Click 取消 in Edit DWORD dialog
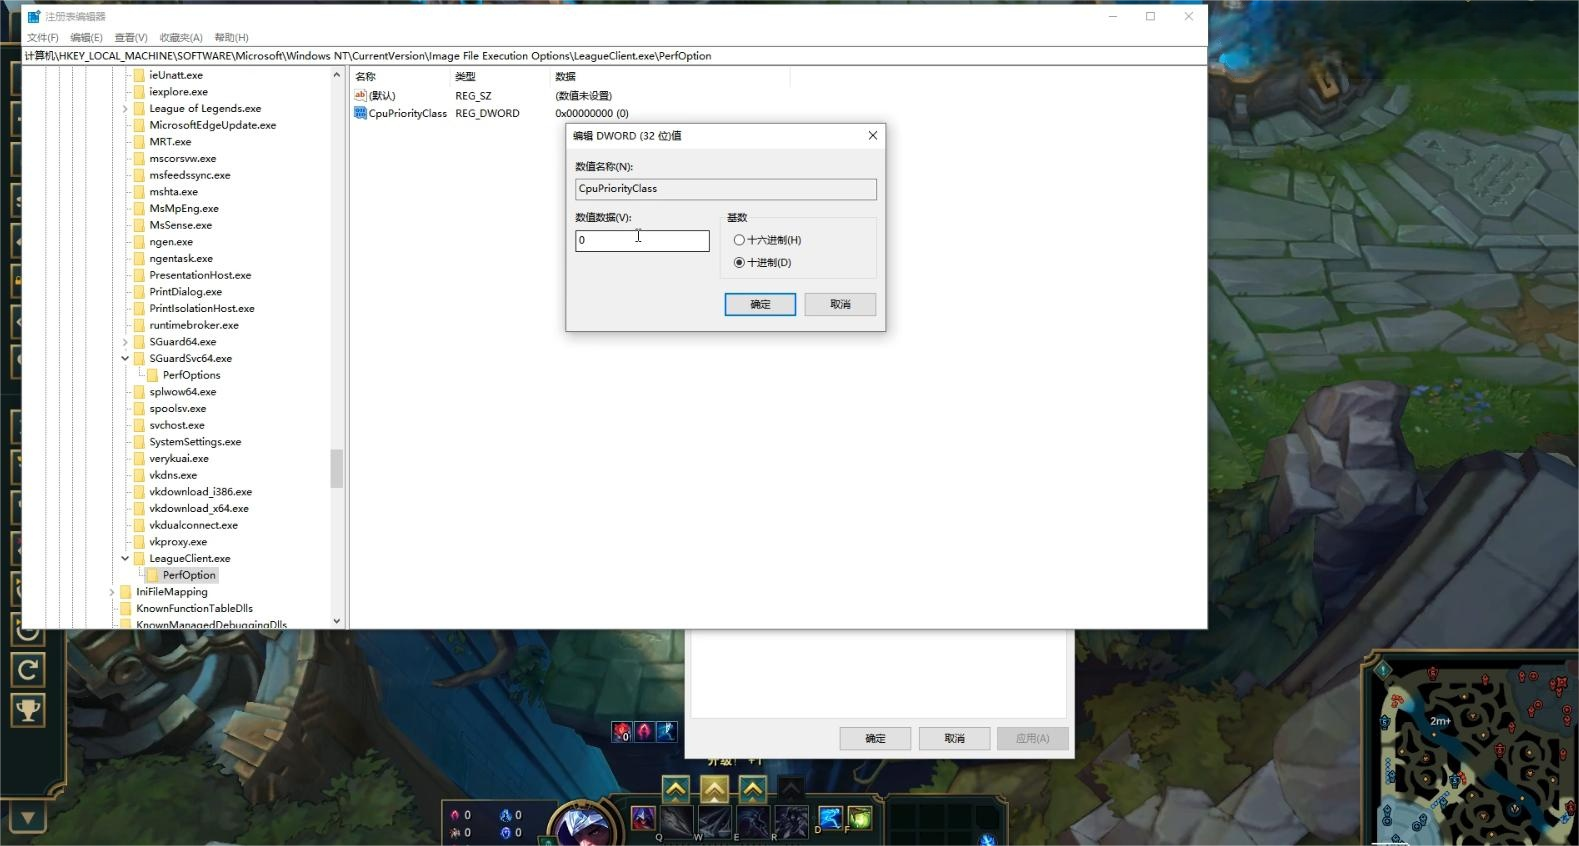This screenshot has height=846, width=1579. point(840,304)
